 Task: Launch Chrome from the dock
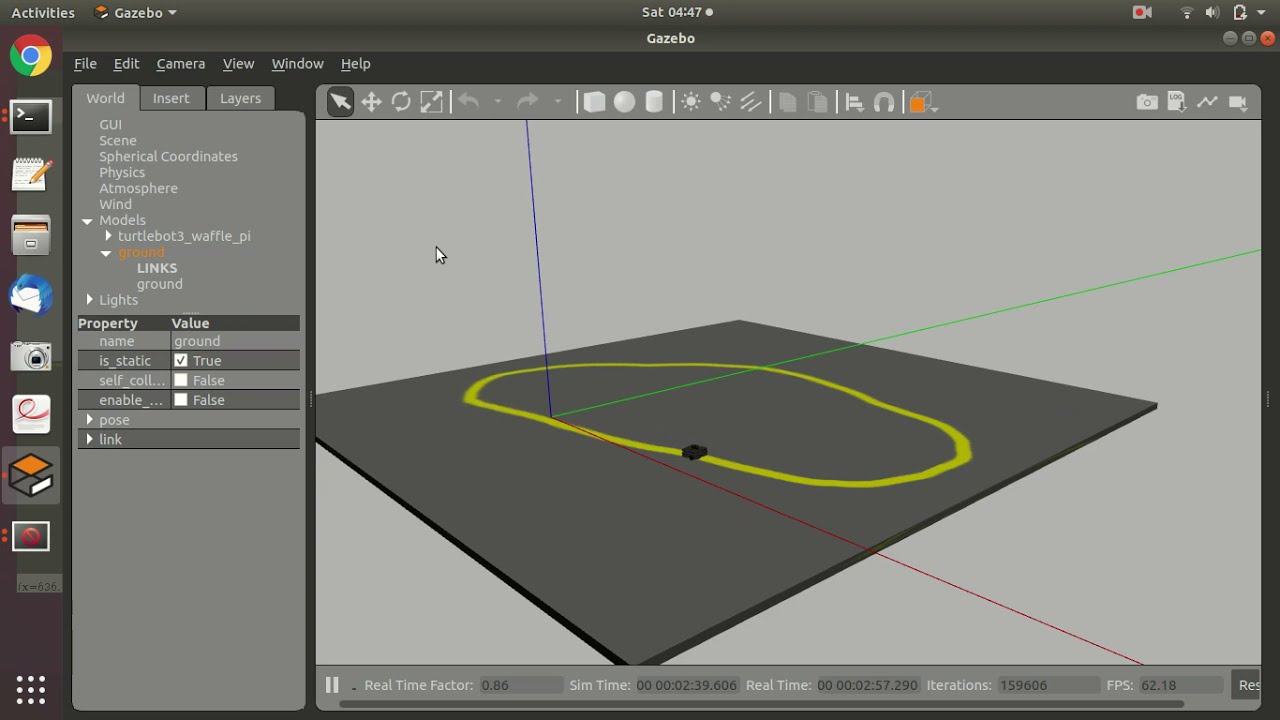[x=31, y=56]
